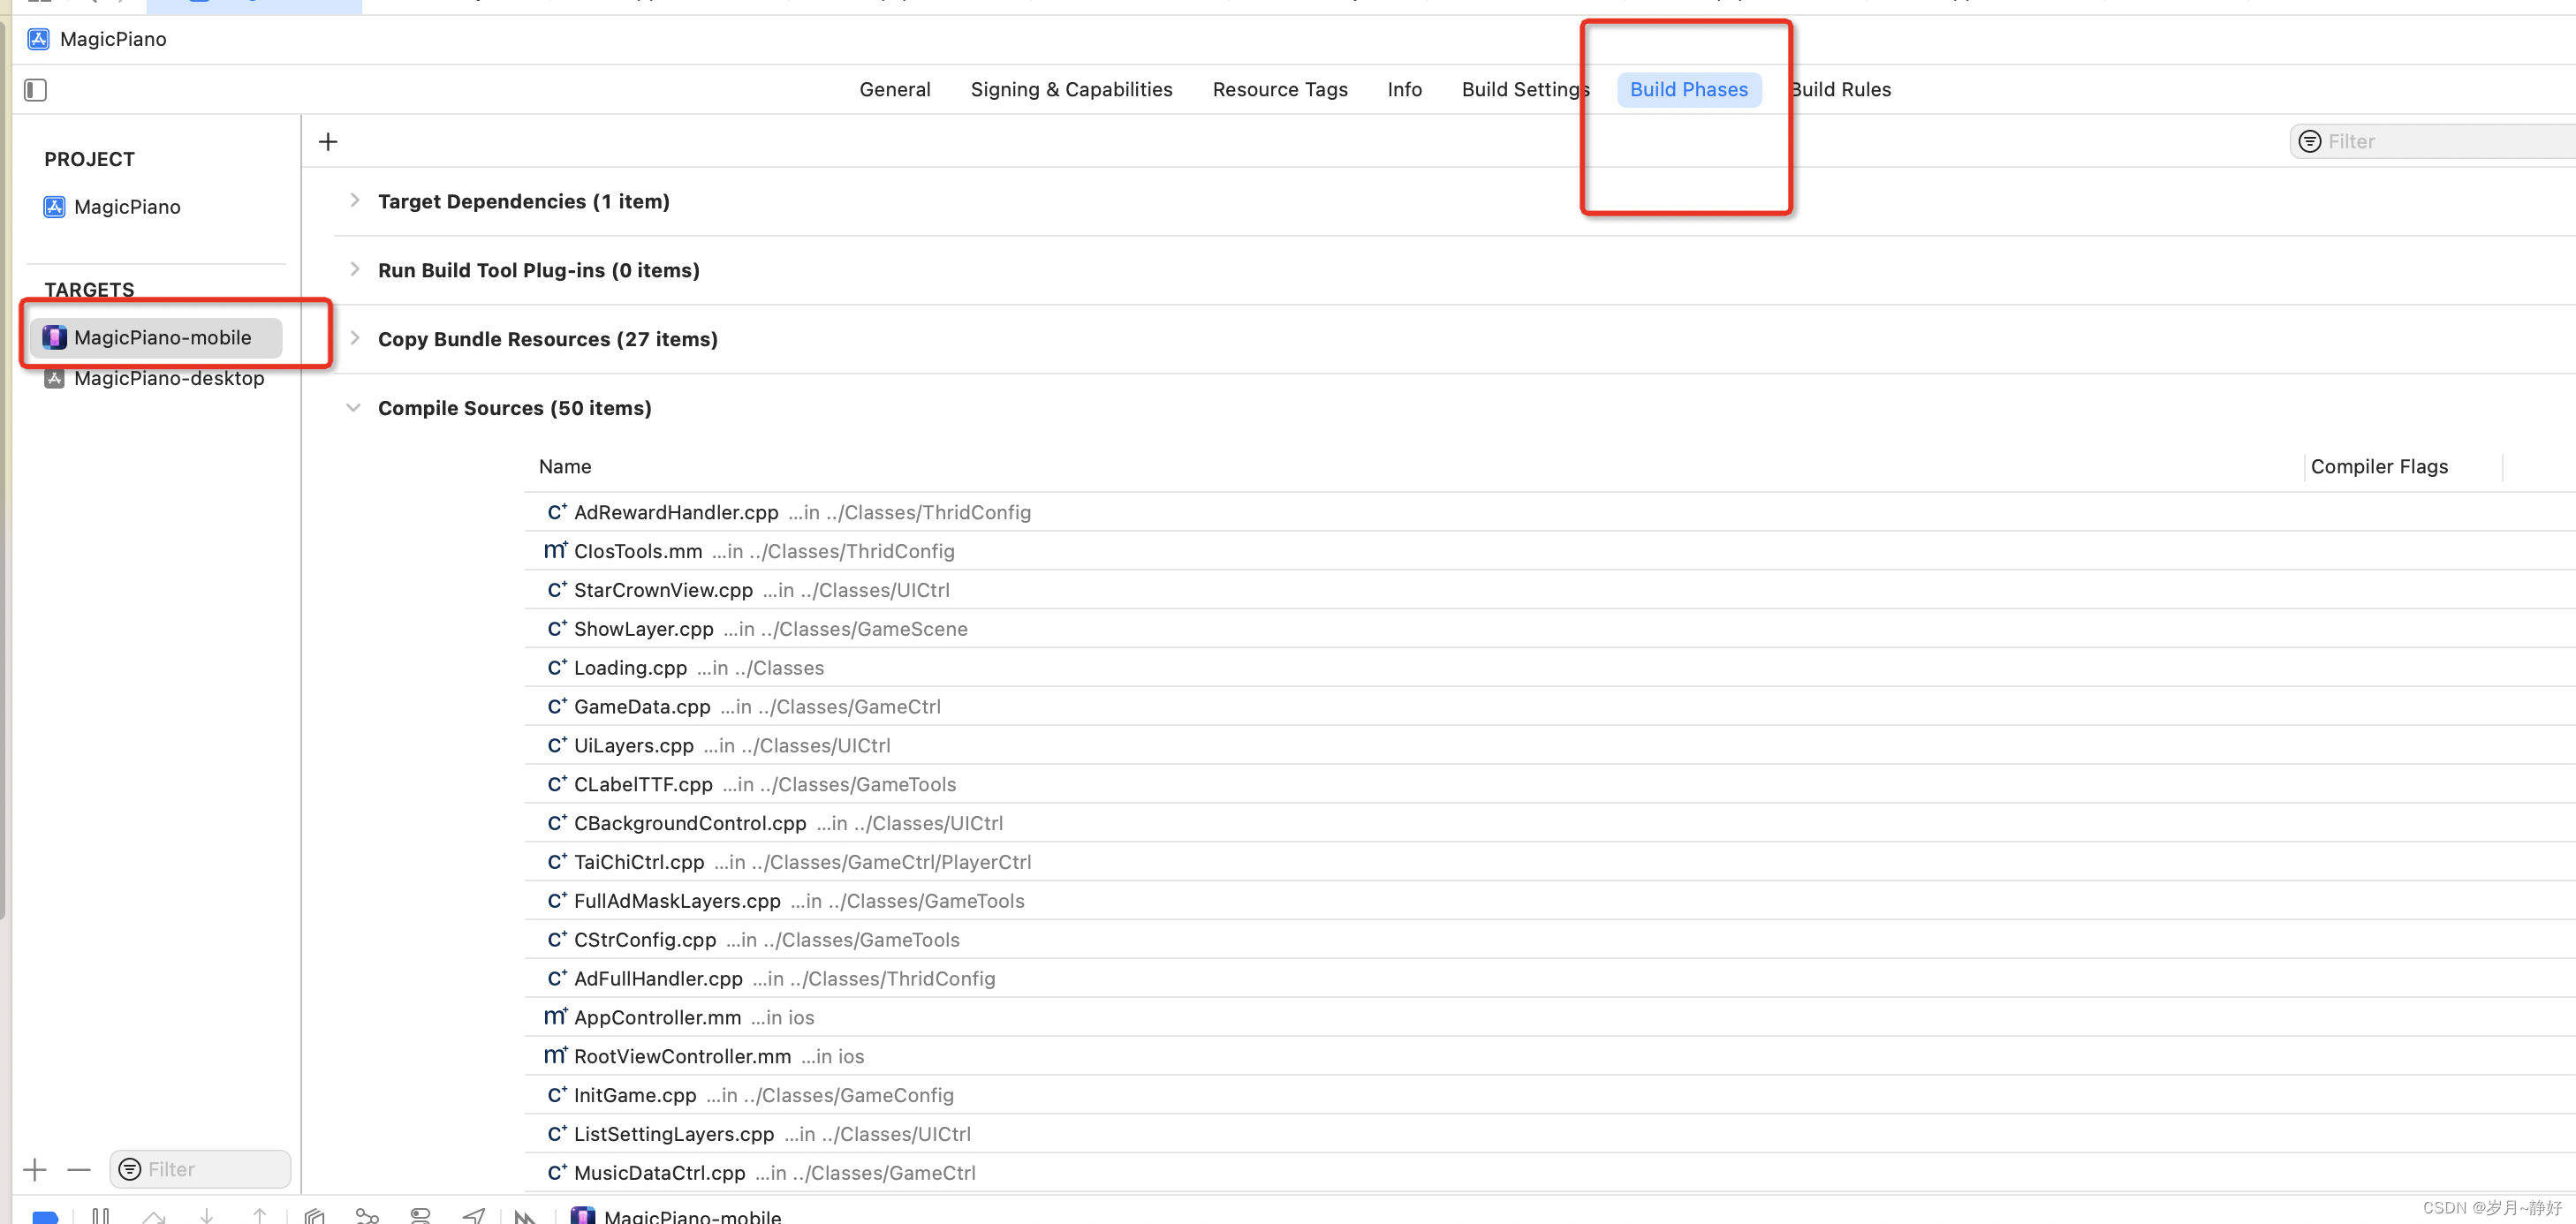
Task: Select the Build Phases tab
Action: (1689, 90)
